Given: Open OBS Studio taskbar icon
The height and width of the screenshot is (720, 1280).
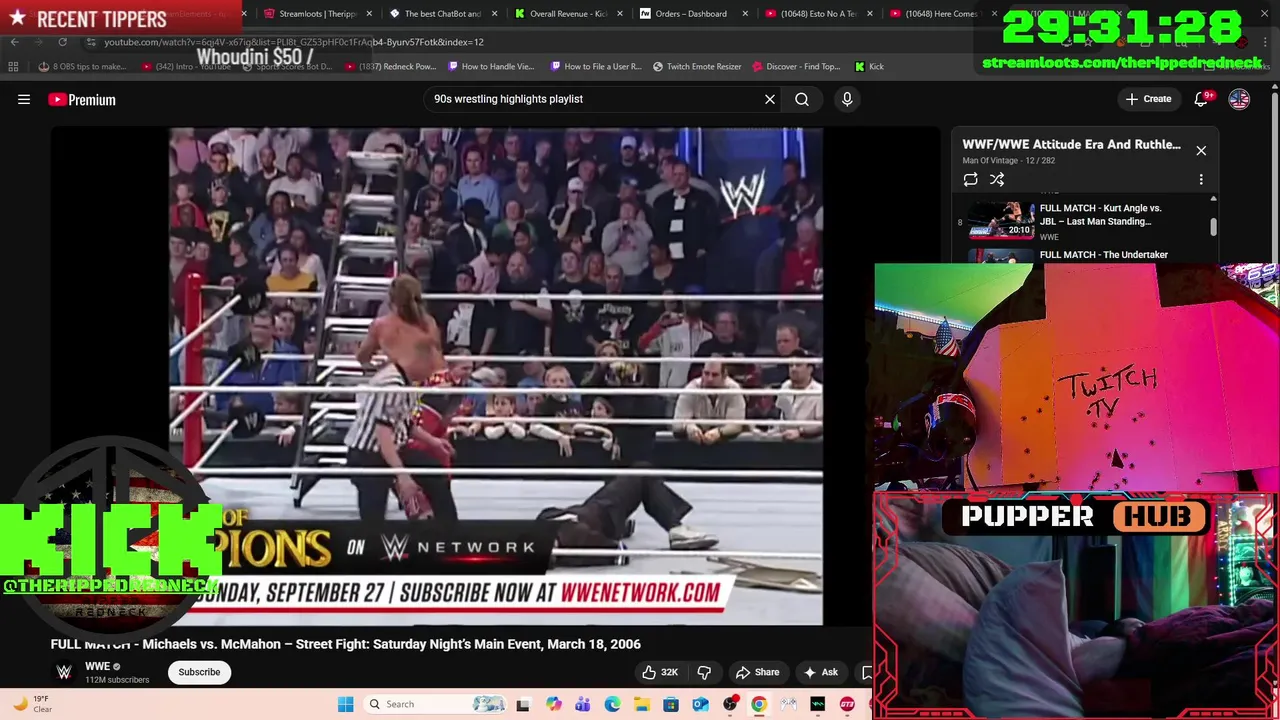Looking at the screenshot, I should [730, 704].
